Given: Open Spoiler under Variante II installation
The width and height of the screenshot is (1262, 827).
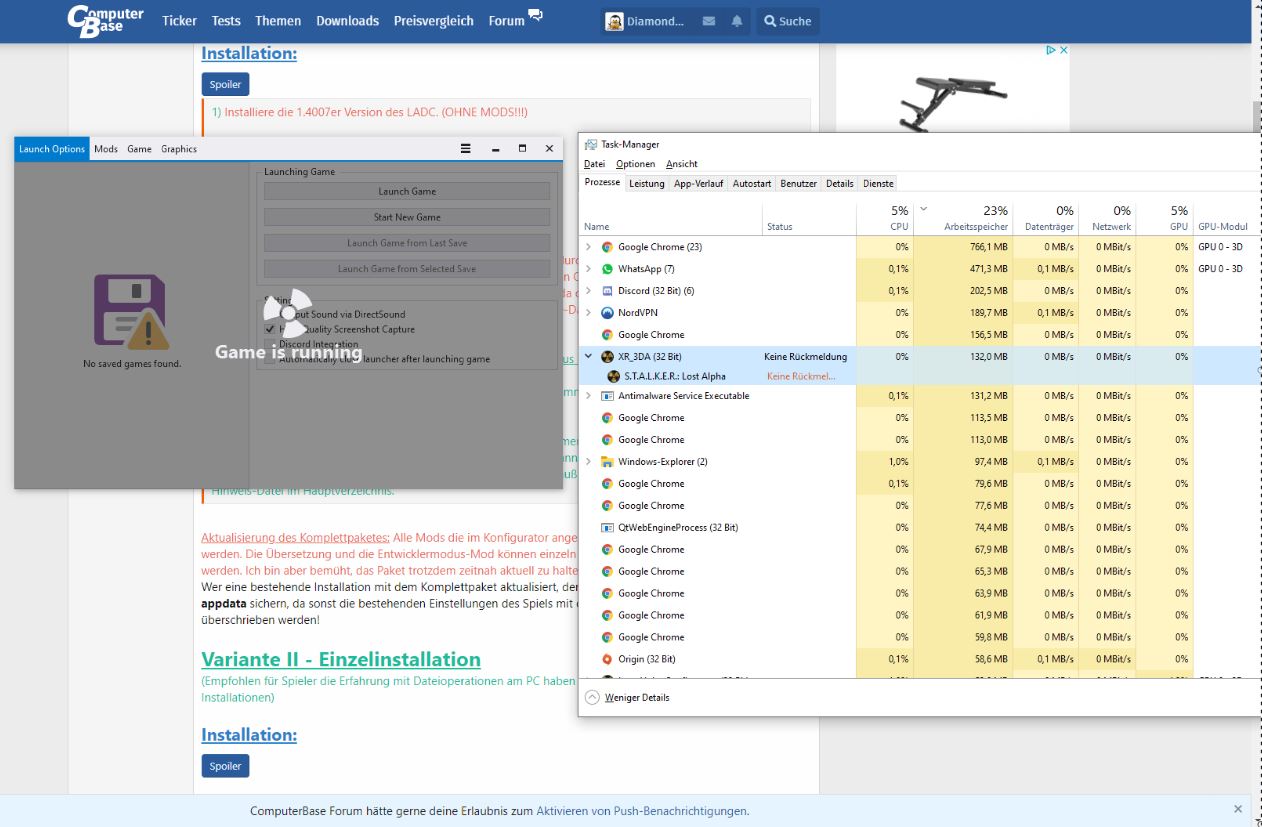Looking at the screenshot, I should click(225, 766).
